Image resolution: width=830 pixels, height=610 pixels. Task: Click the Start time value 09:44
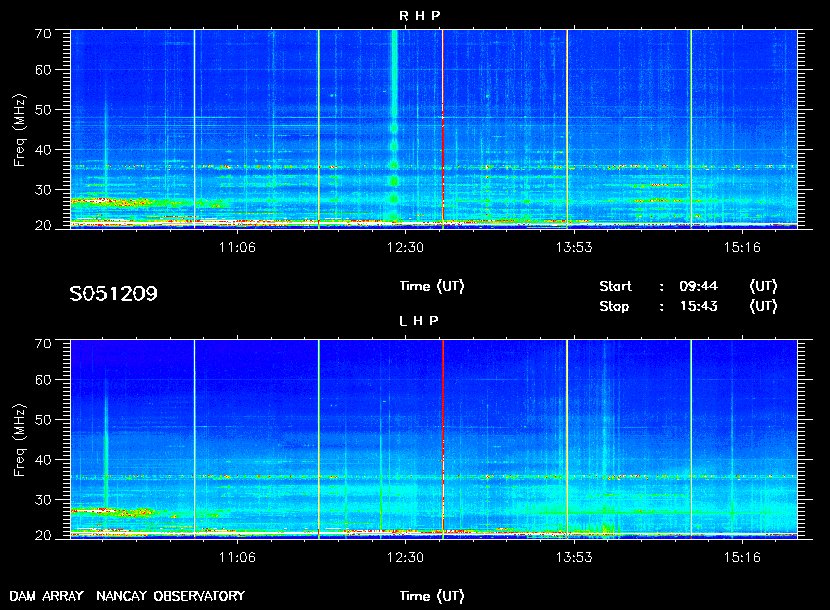pyautogui.click(x=698, y=286)
